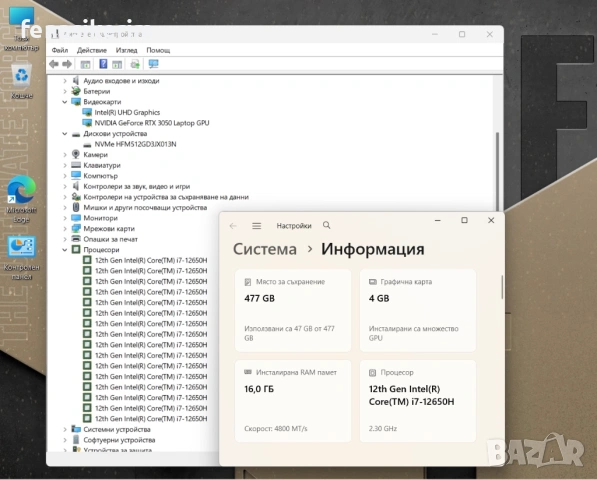Click the Монитори monitor icon
Screen dimensions: 597x480
coord(76,218)
